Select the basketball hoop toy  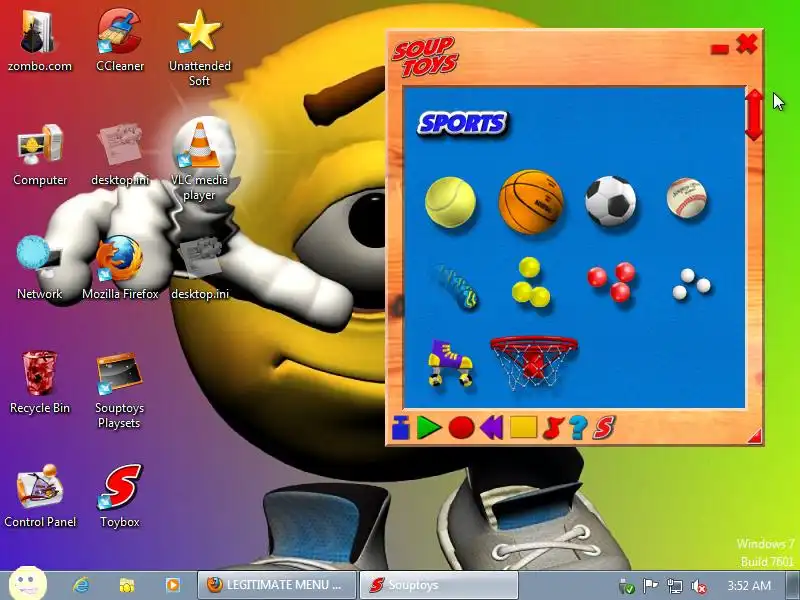coord(534,362)
